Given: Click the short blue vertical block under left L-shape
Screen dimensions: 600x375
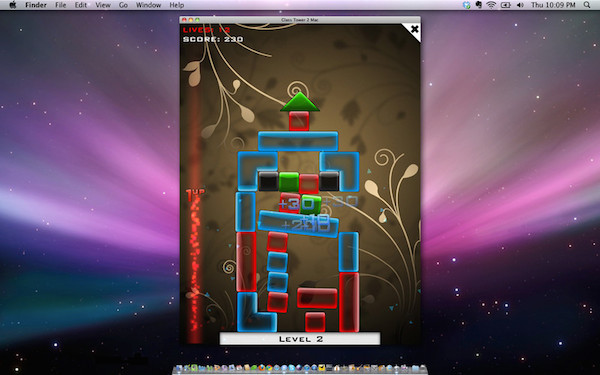Looking at the screenshot, I should pyautogui.click(x=246, y=212).
